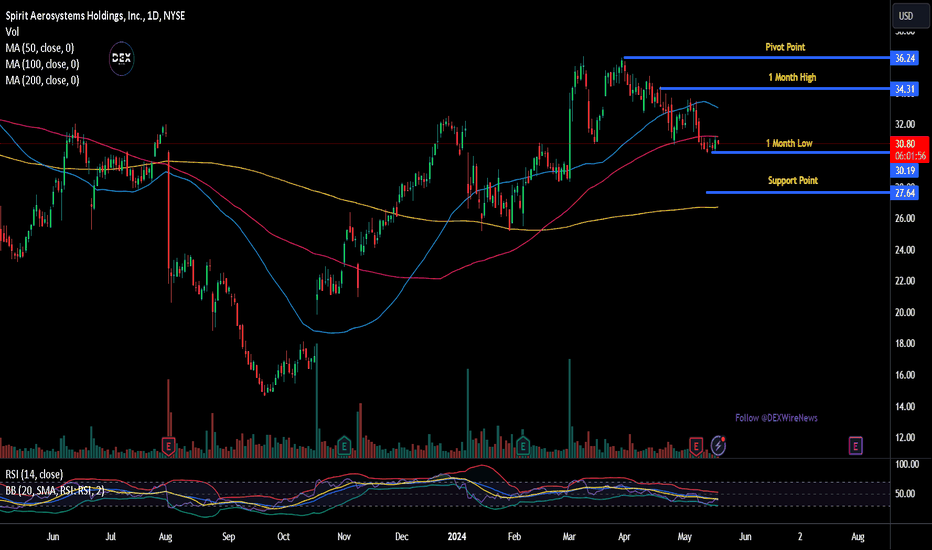The width and height of the screenshot is (932, 550).
Task: Click the green earnings marker in February
Action: click(522, 445)
